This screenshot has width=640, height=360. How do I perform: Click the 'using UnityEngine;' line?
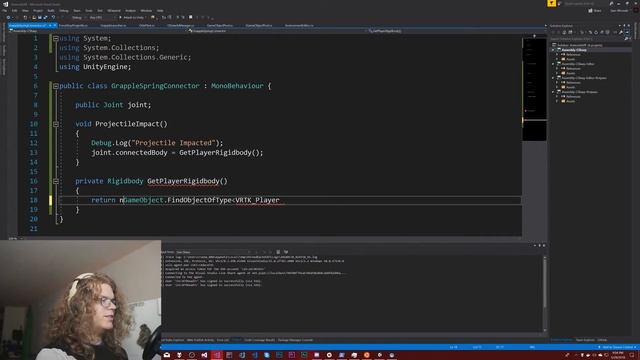(95, 67)
